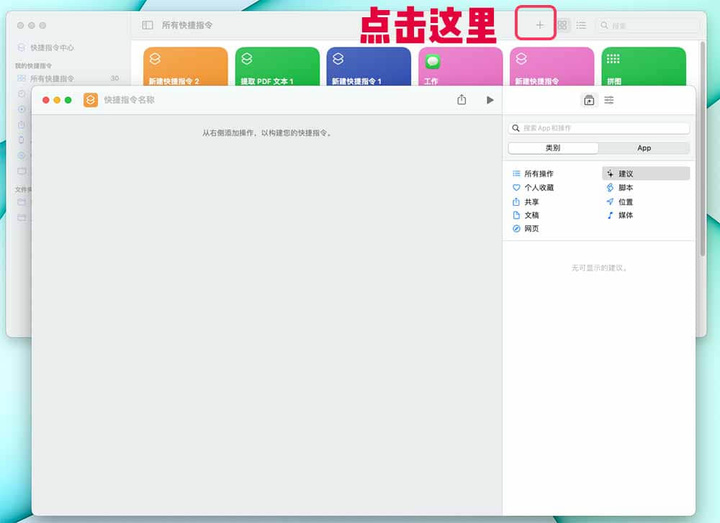This screenshot has width=720, height=523.
Task: Click the orange shortcut icon in the editor title bar
Action: 90,100
